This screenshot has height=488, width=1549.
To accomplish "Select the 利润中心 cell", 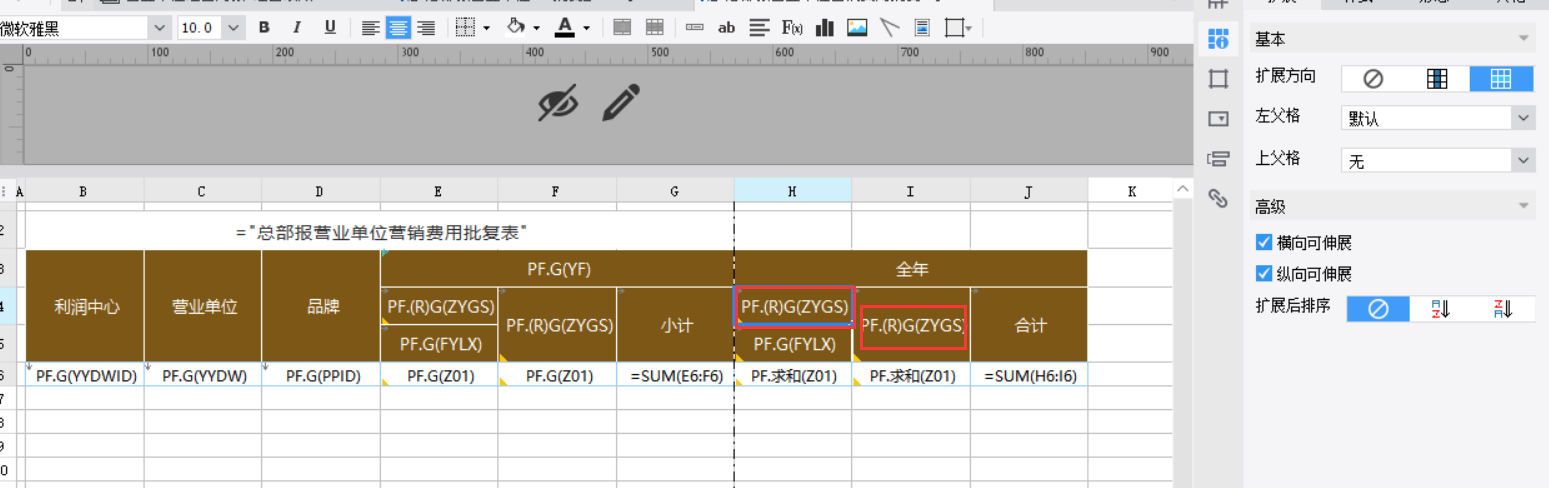I will coord(85,306).
